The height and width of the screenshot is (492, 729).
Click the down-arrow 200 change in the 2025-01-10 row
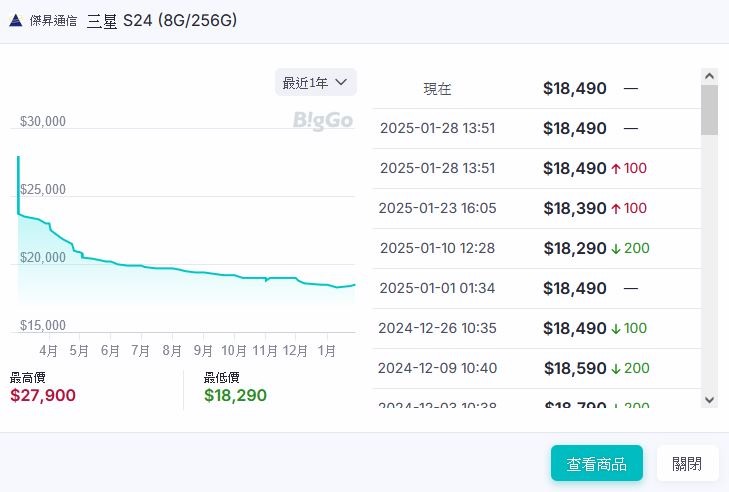point(630,248)
